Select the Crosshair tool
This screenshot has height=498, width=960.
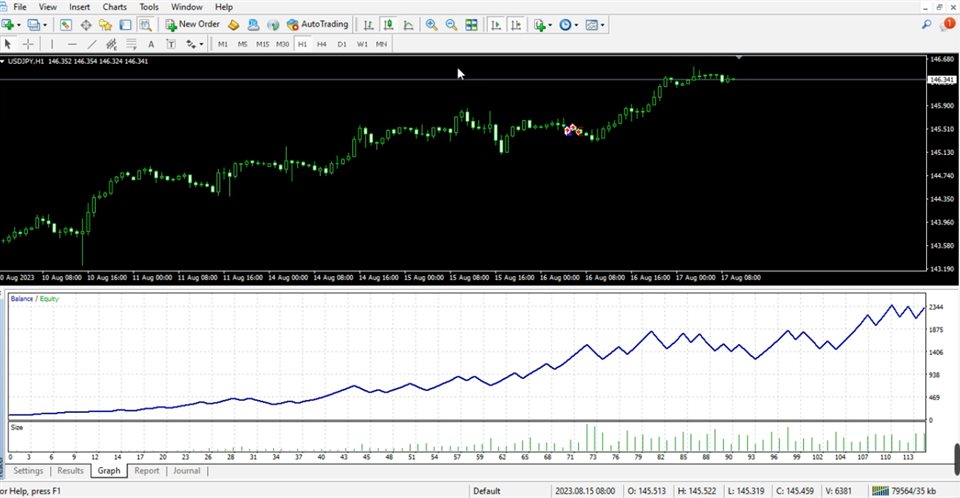pyautogui.click(x=28, y=44)
